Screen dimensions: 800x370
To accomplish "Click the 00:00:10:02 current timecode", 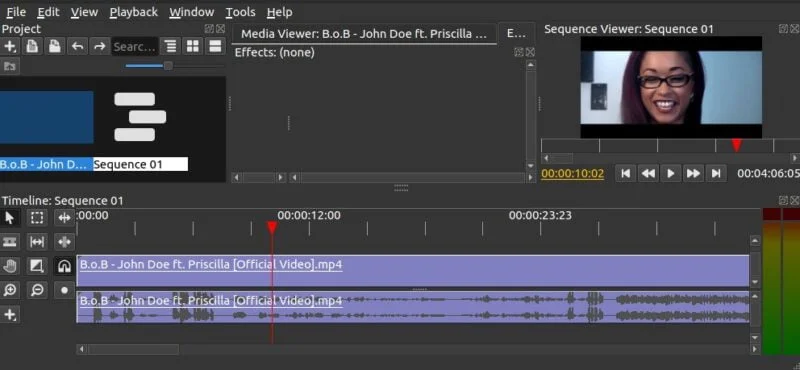I will 572,174.
